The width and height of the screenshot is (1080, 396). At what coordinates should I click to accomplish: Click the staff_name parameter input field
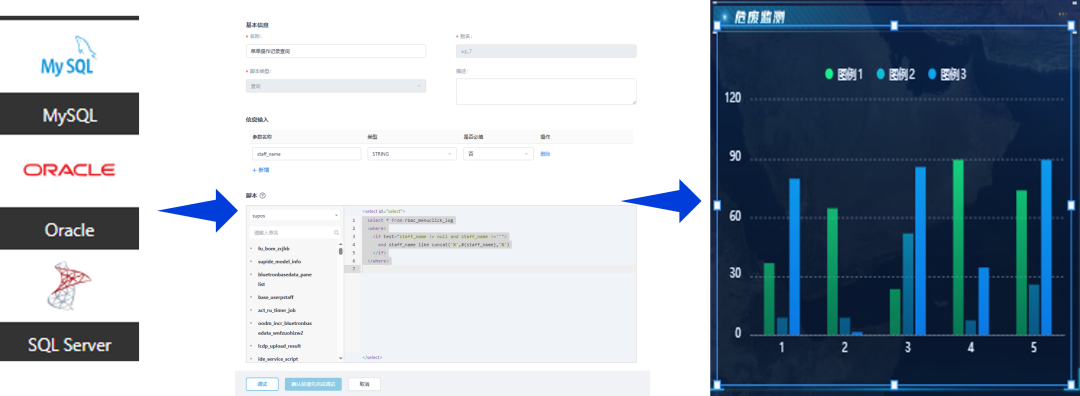click(x=307, y=154)
